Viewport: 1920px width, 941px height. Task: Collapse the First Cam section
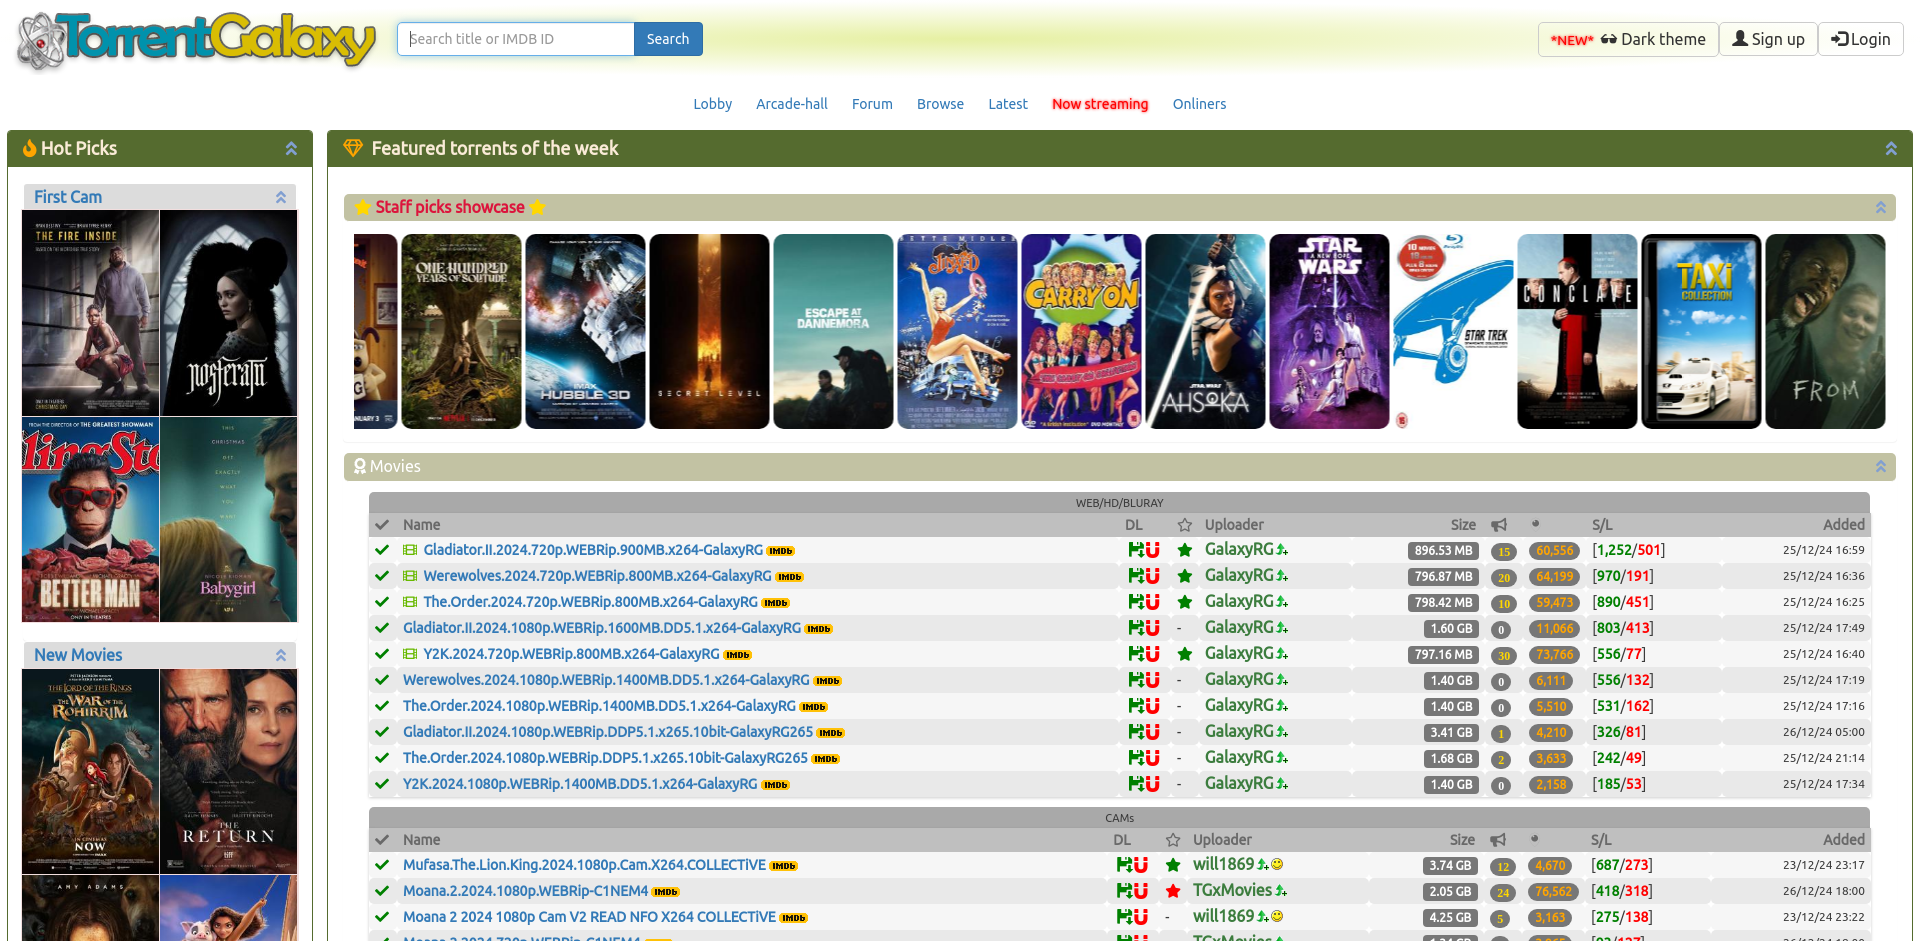pos(281,197)
